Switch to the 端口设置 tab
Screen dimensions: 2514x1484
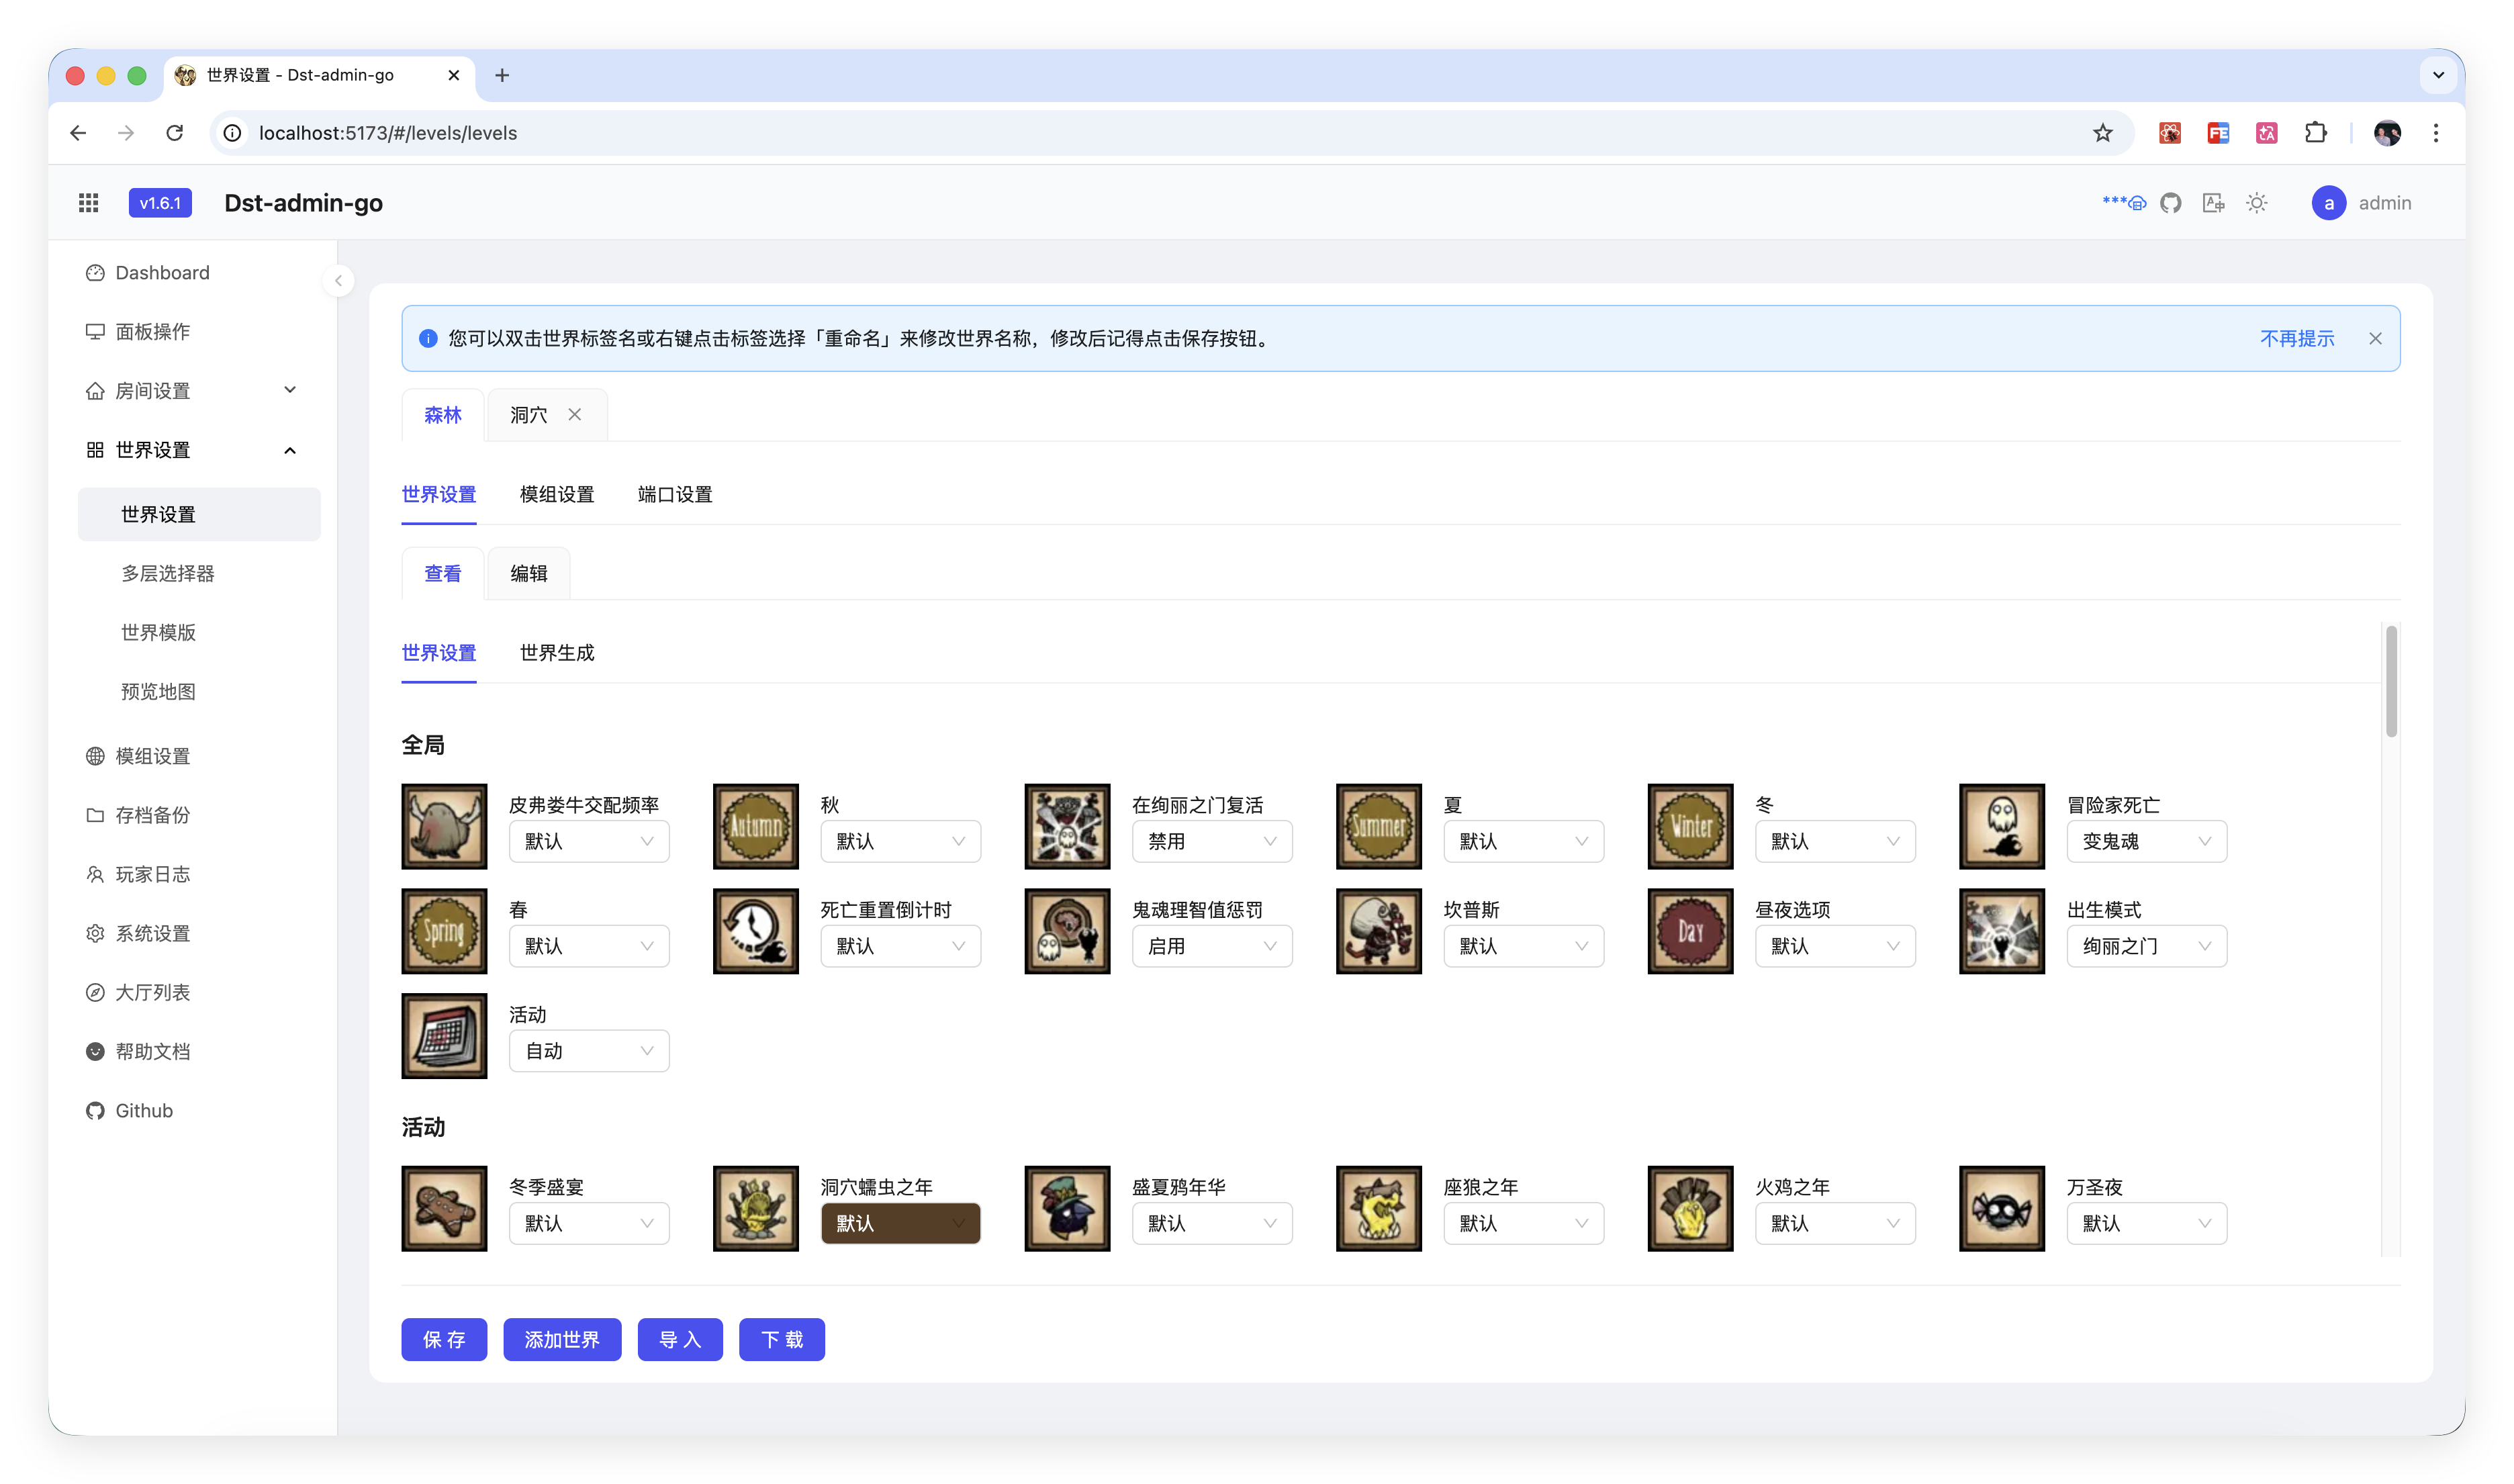pyautogui.click(x=675, y=494)
